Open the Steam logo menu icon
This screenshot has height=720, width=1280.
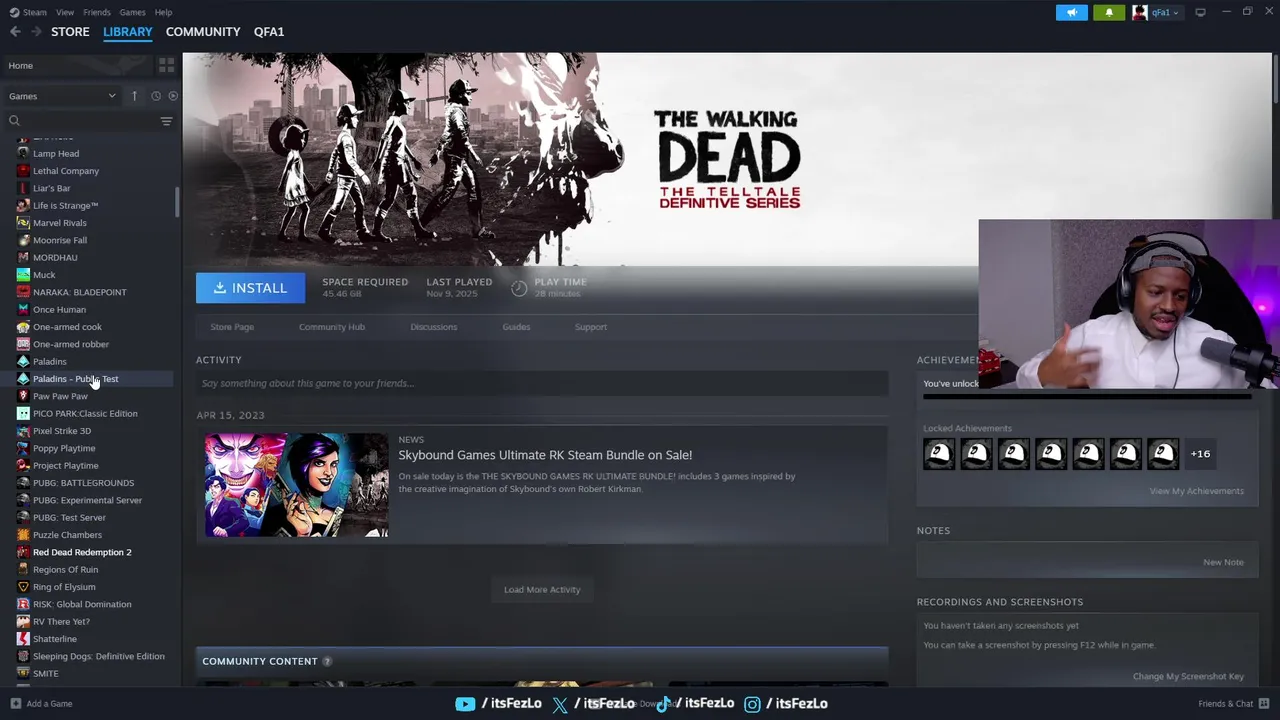pos(14,12)
